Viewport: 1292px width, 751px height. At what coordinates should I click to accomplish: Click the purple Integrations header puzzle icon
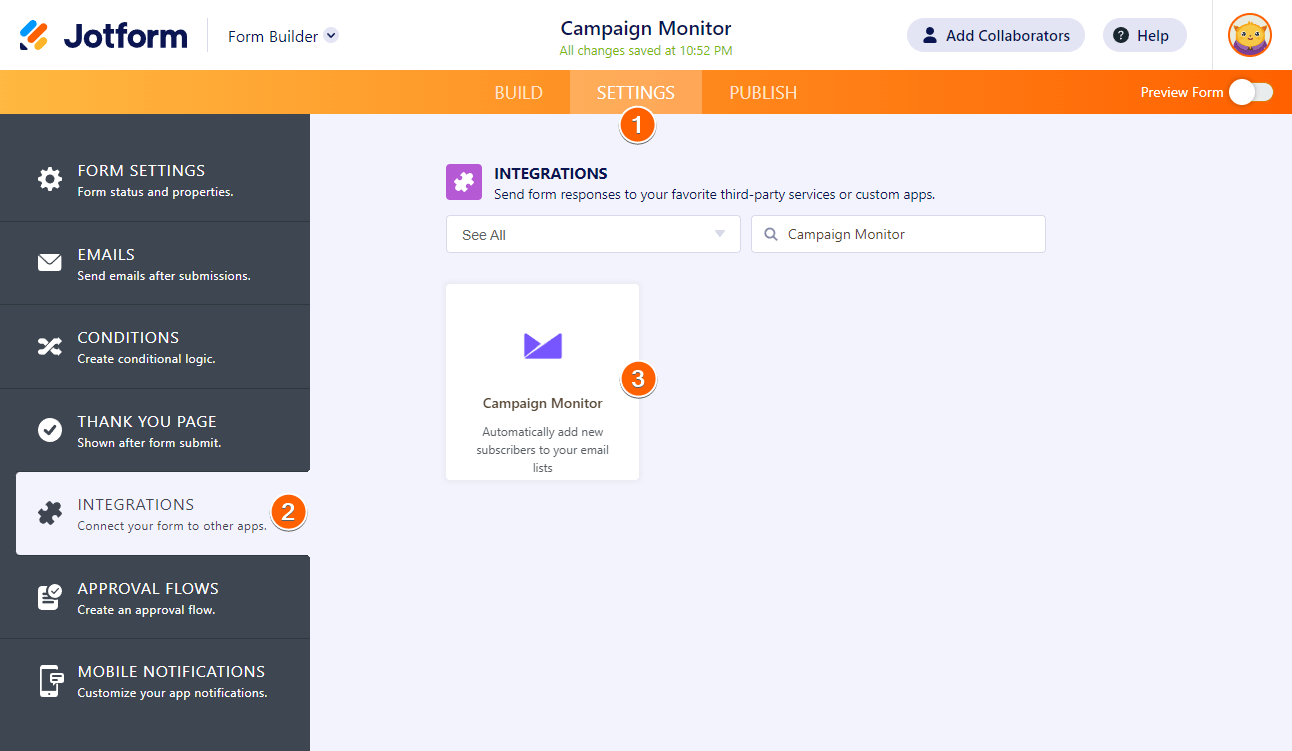tap(464, 183)
